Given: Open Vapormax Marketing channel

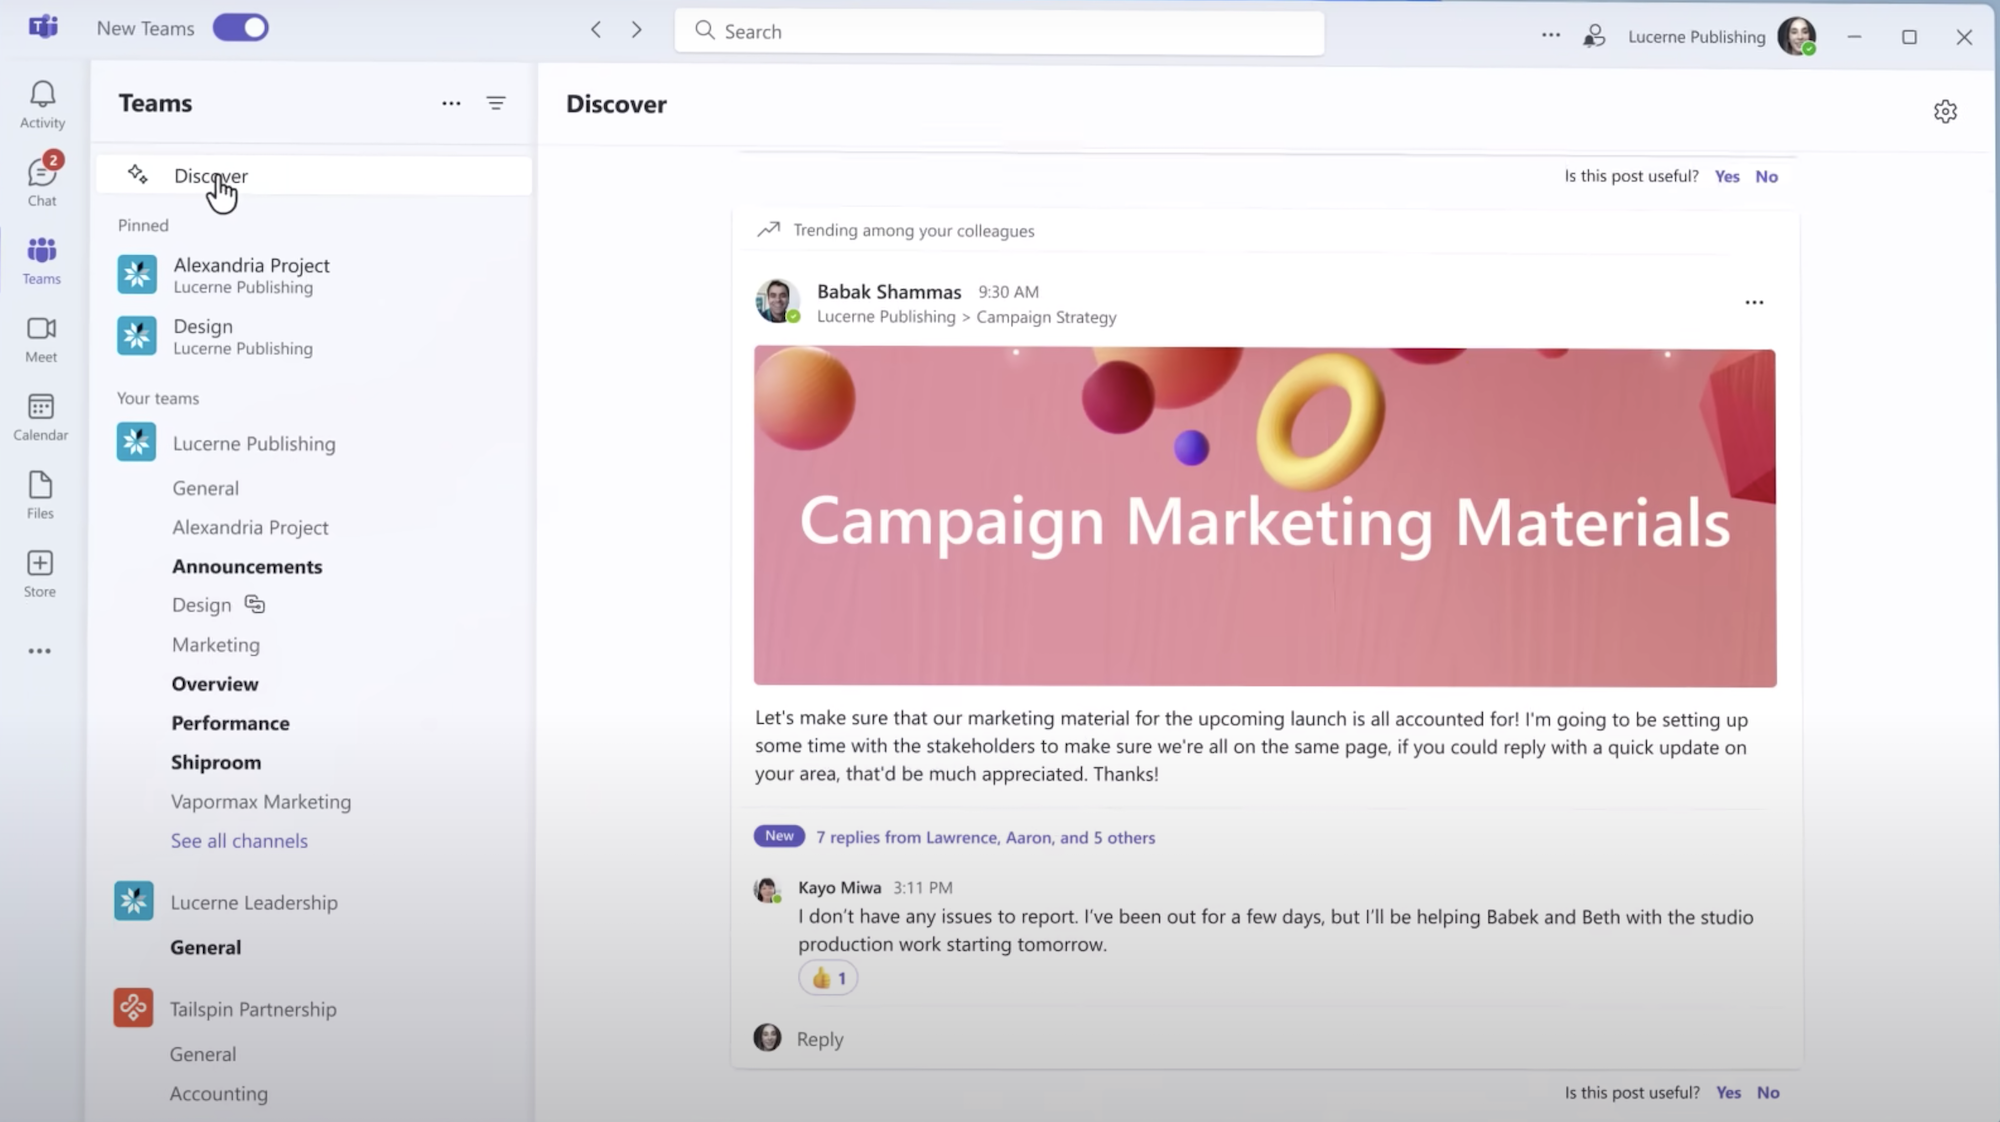Looking at the screenshot, I should point(260,801).
